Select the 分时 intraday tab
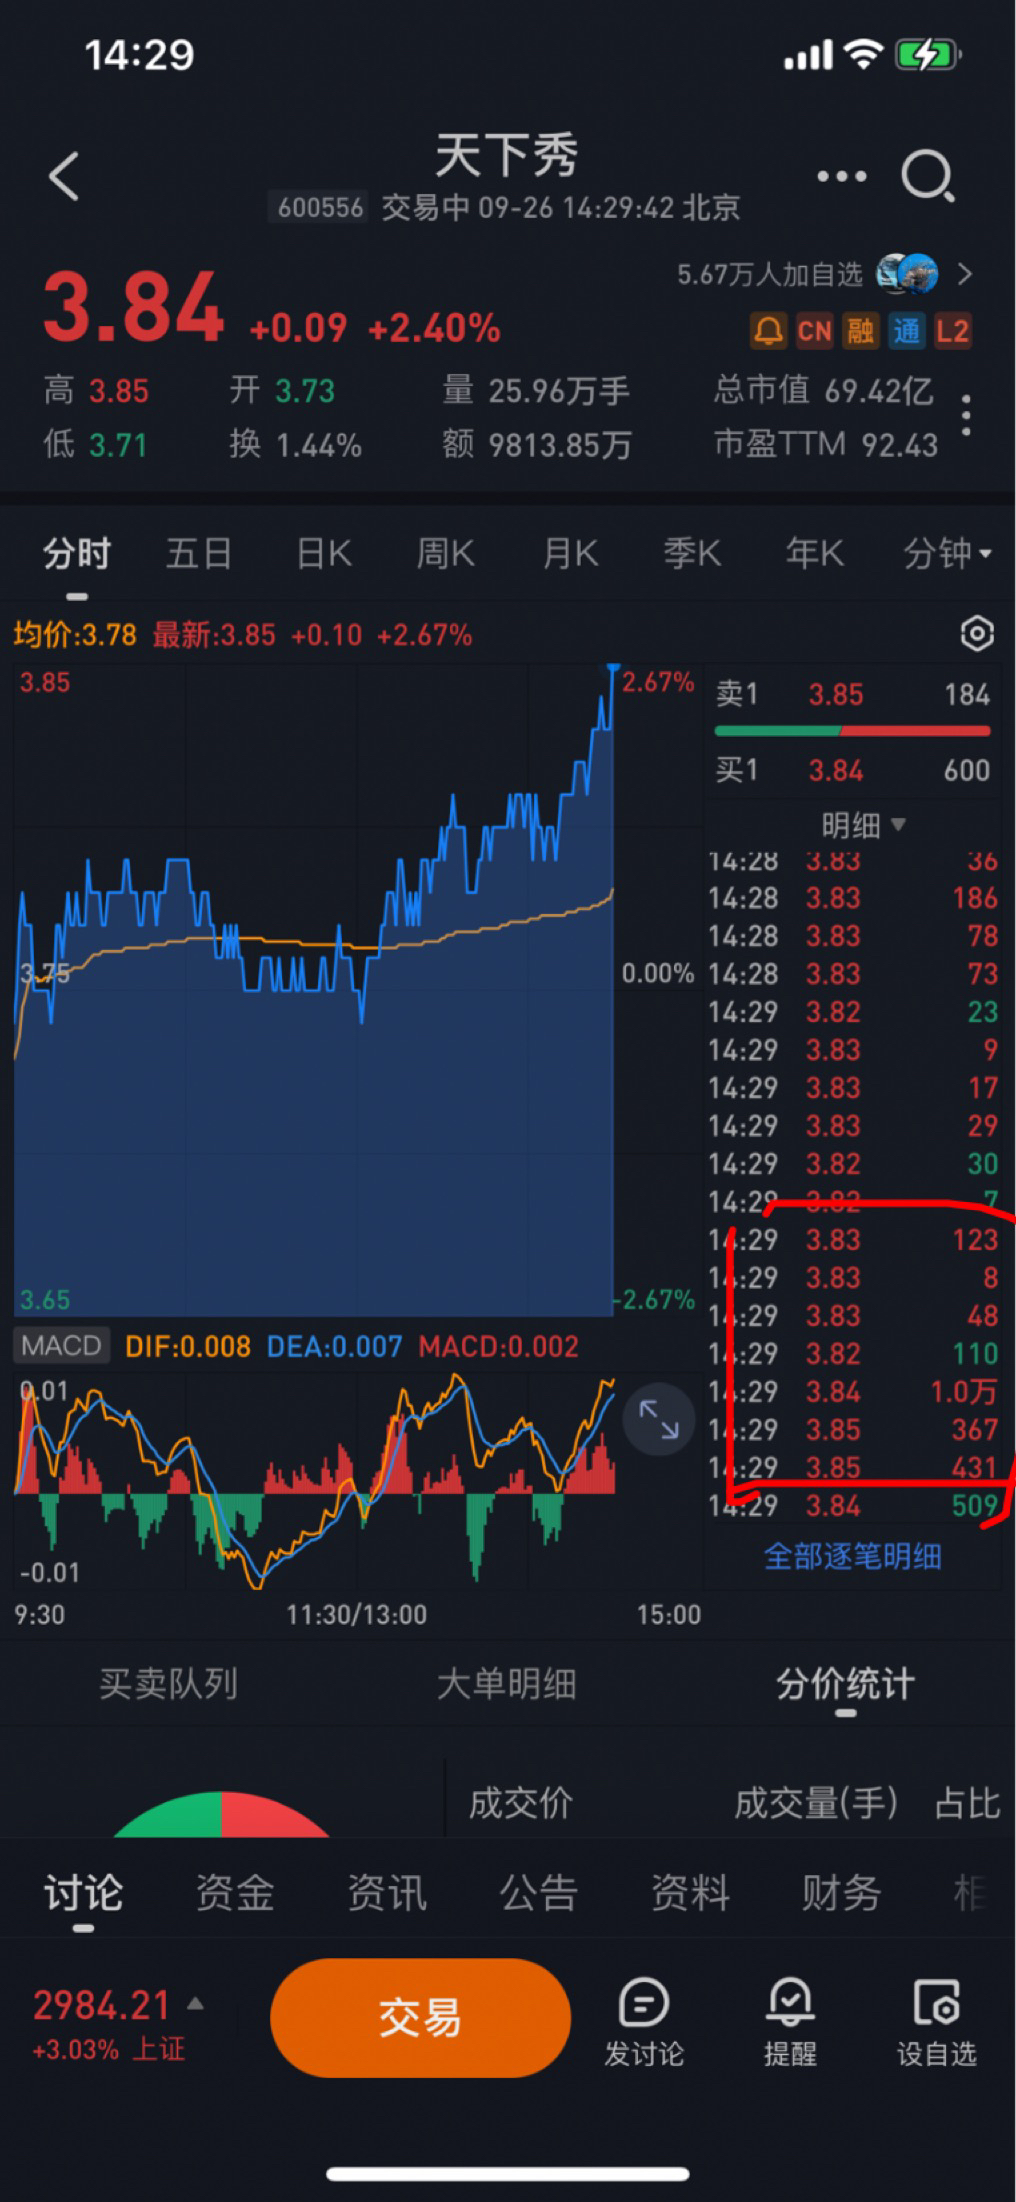Viewport: 1016px width, 2202px height. 76,553
